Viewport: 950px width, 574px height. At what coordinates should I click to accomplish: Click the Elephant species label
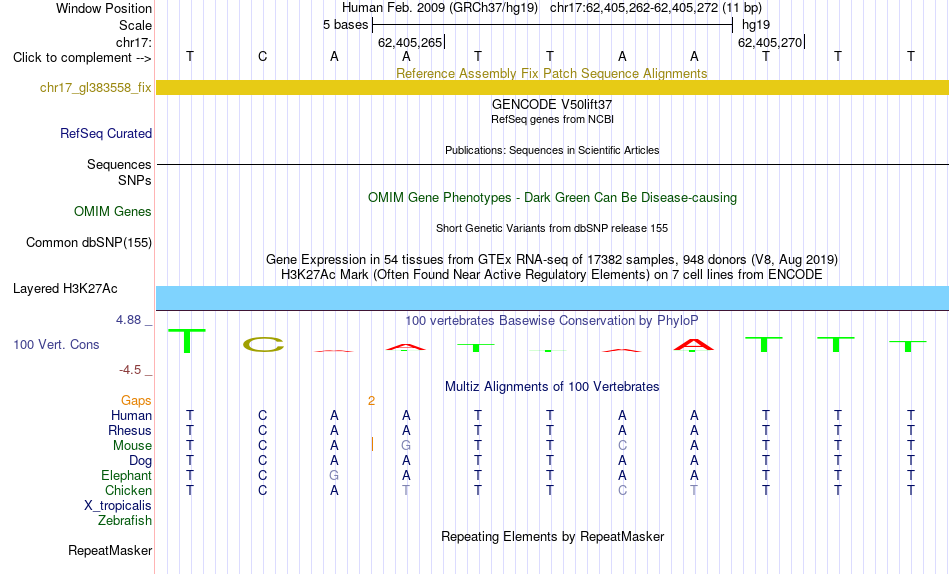point(127,475)
